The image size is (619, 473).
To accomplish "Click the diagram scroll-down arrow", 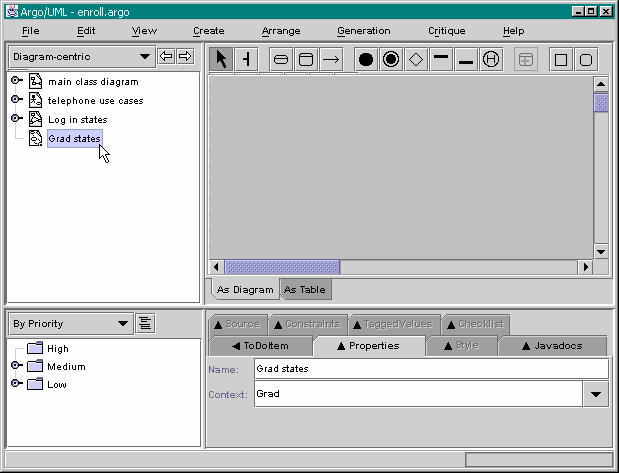I will point(601,252).
